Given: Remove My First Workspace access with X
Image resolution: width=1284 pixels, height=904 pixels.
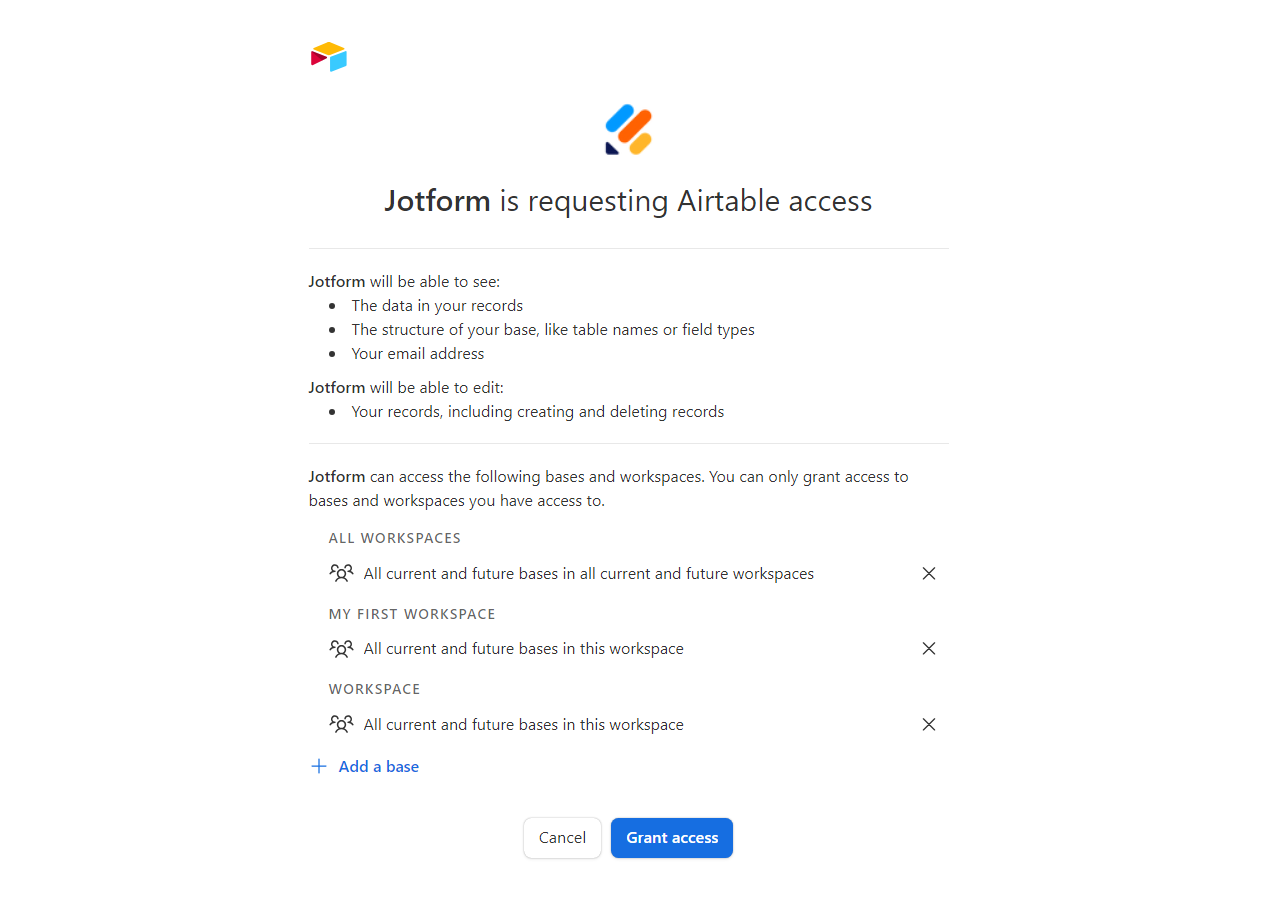Looking at the screenshot, I should pyautogui.click(x=929, y=649).
